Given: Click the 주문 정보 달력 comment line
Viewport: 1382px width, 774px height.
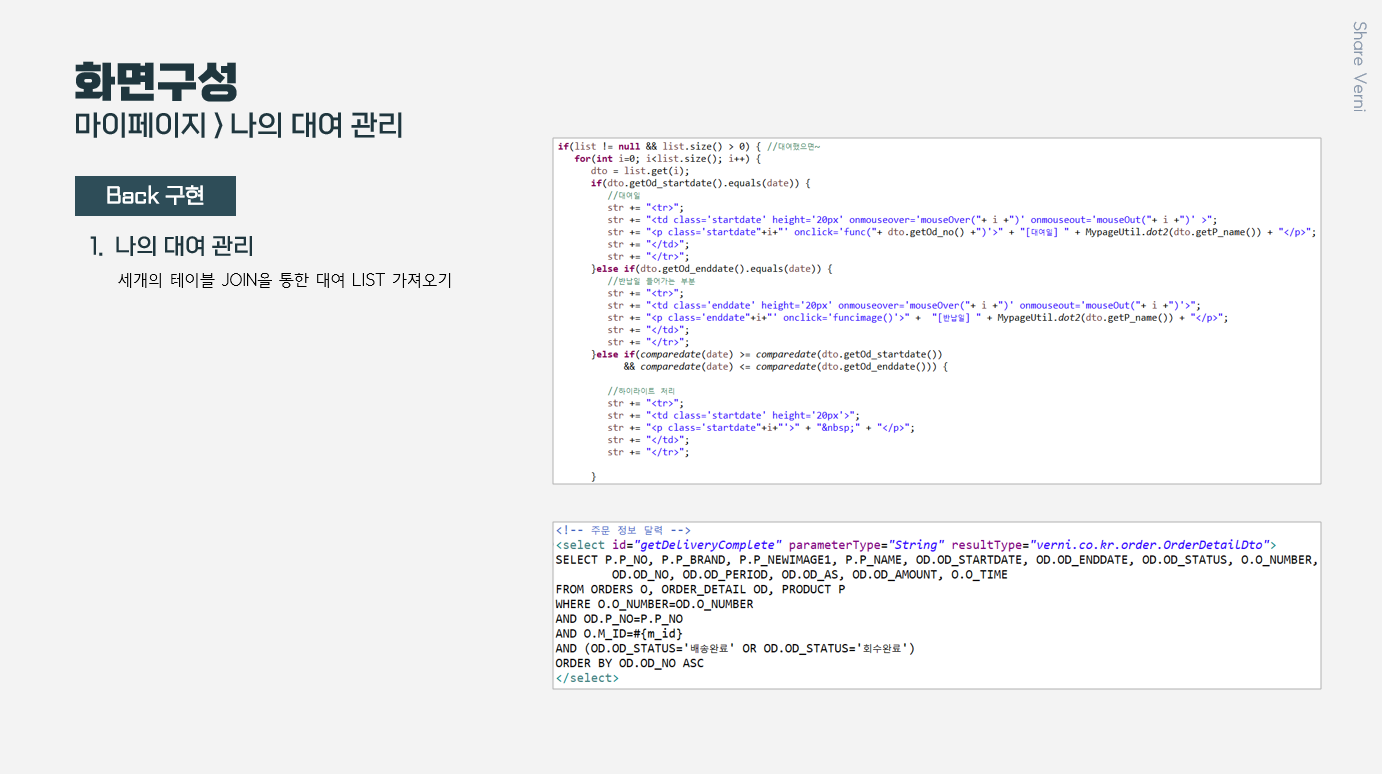Looking at the screenshot, I should 625,530.
